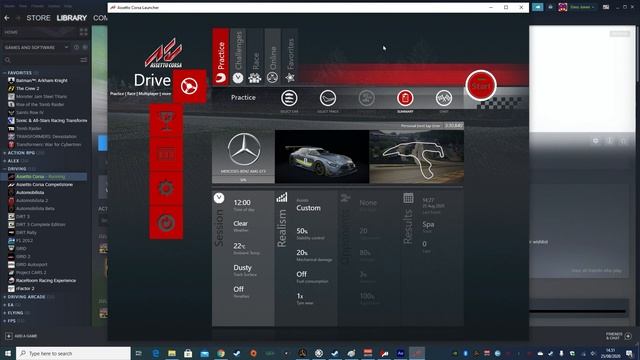Click the grid view icon next to Home
Image resolution: width=640 pixels, height=360 pixels.
tap(84, 32)
